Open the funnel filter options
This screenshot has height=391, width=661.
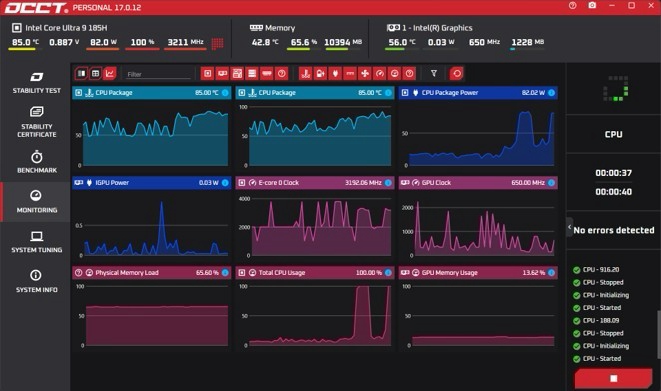point(434,74)
